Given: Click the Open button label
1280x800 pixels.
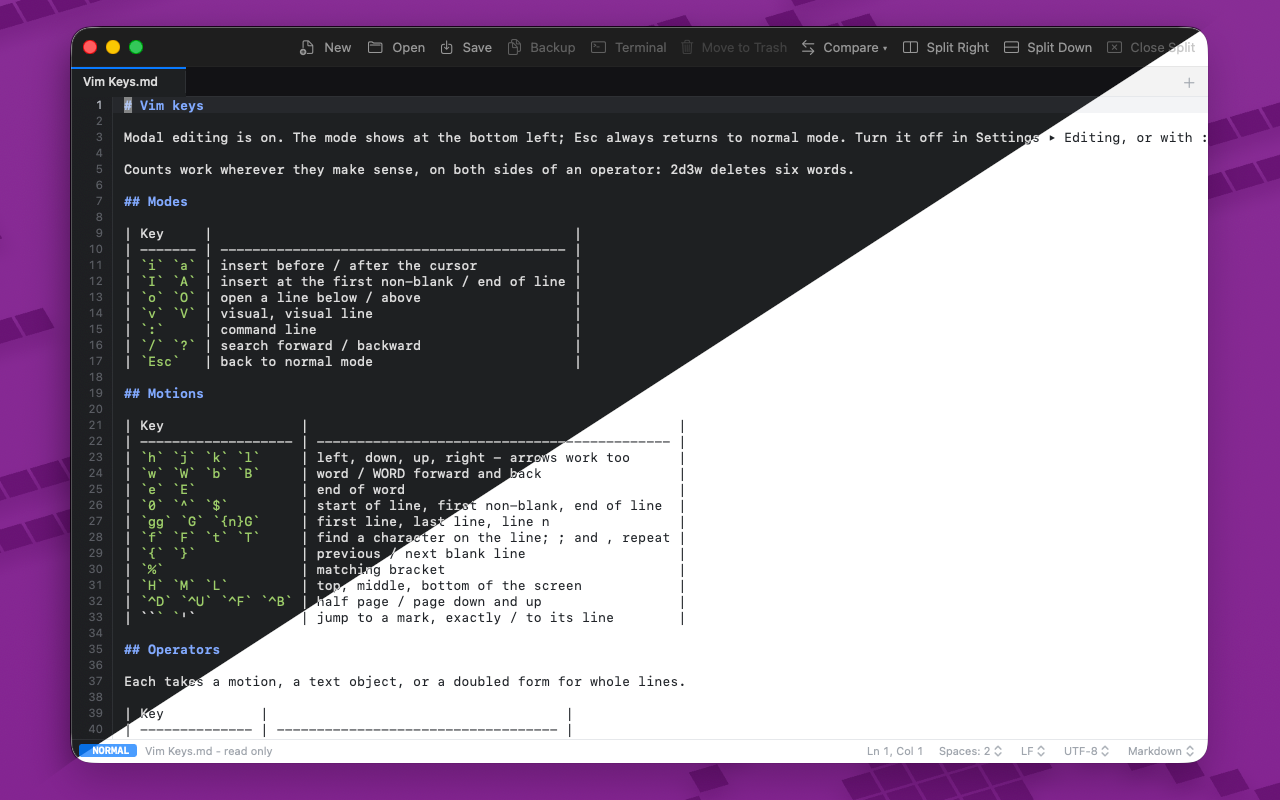Looking at the screenshot, I should tap(408, 47).
